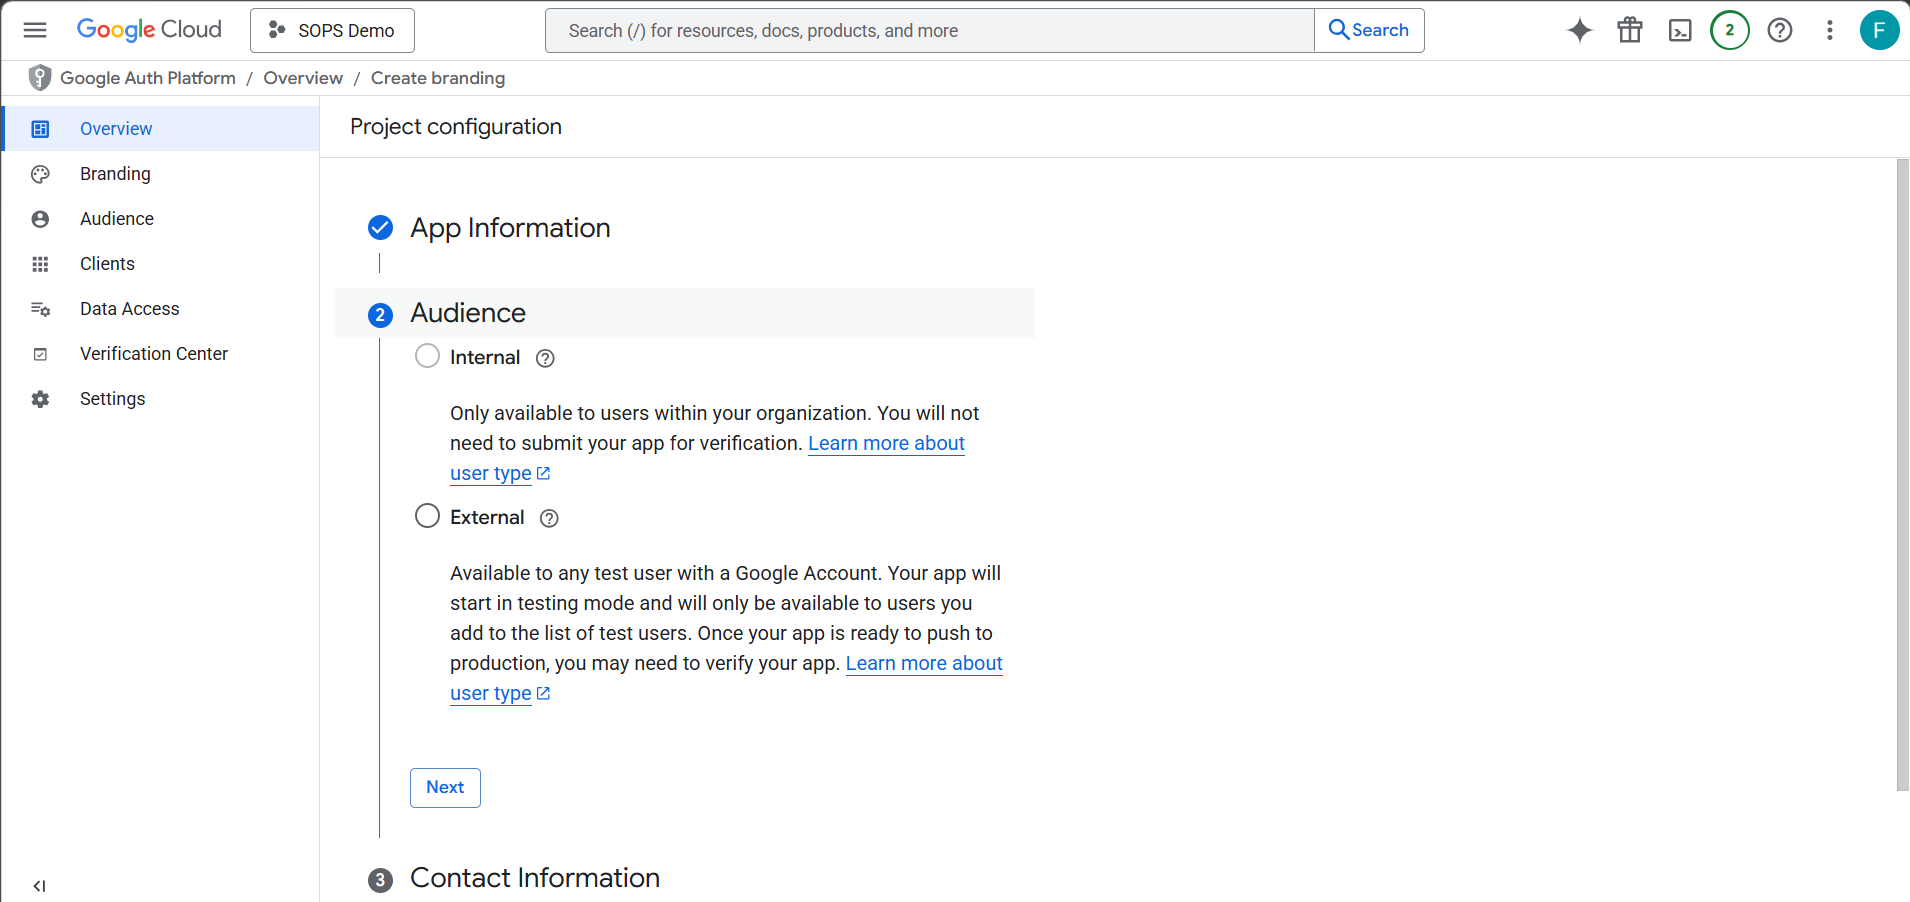Screen dimensions: 1910x902
Task: Select the External audience radio button
Action: pos(427,515)
